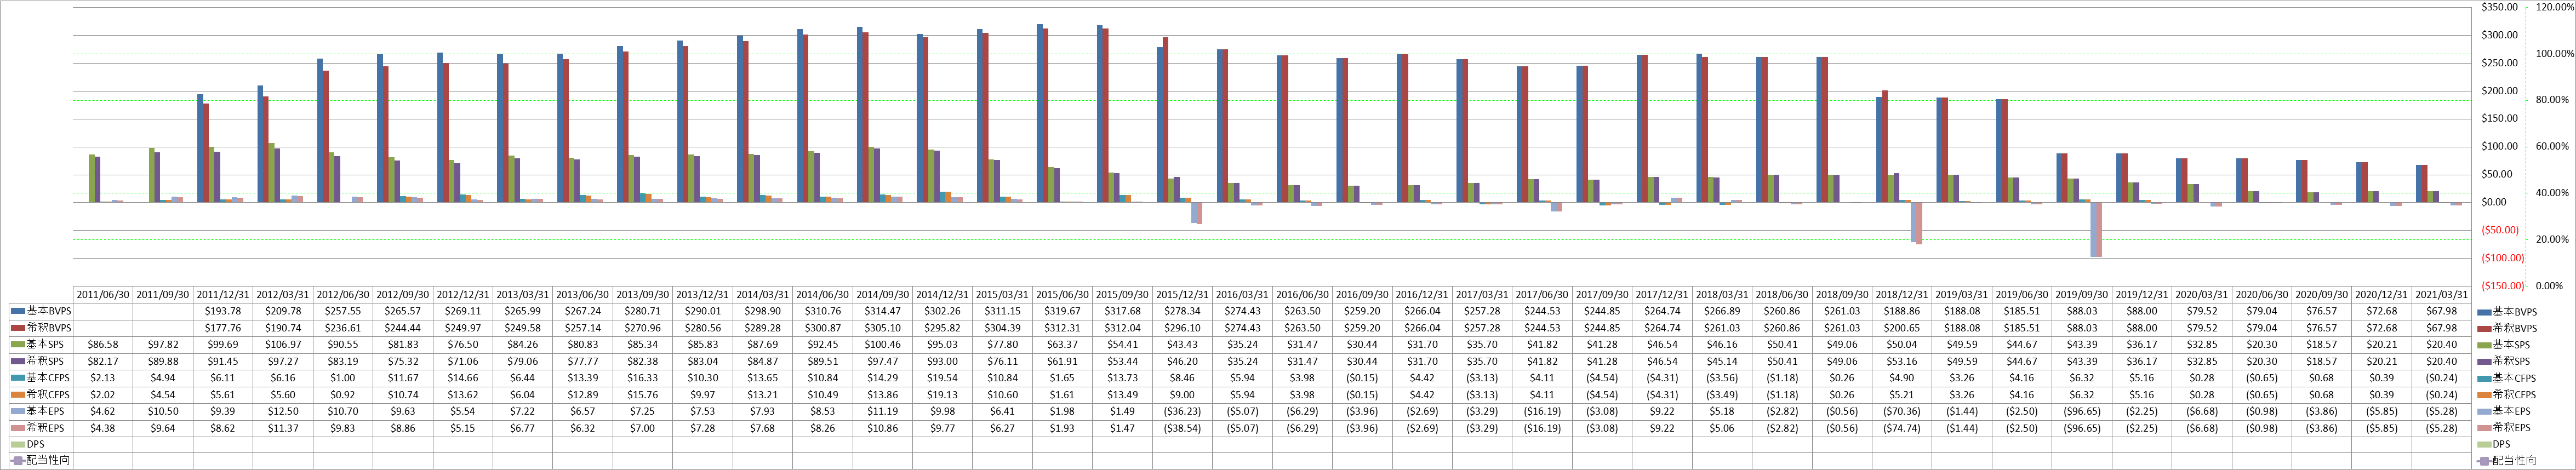Select the 2014/09/30 date column header
The image size is (2576, 470).
pos(883,295)
